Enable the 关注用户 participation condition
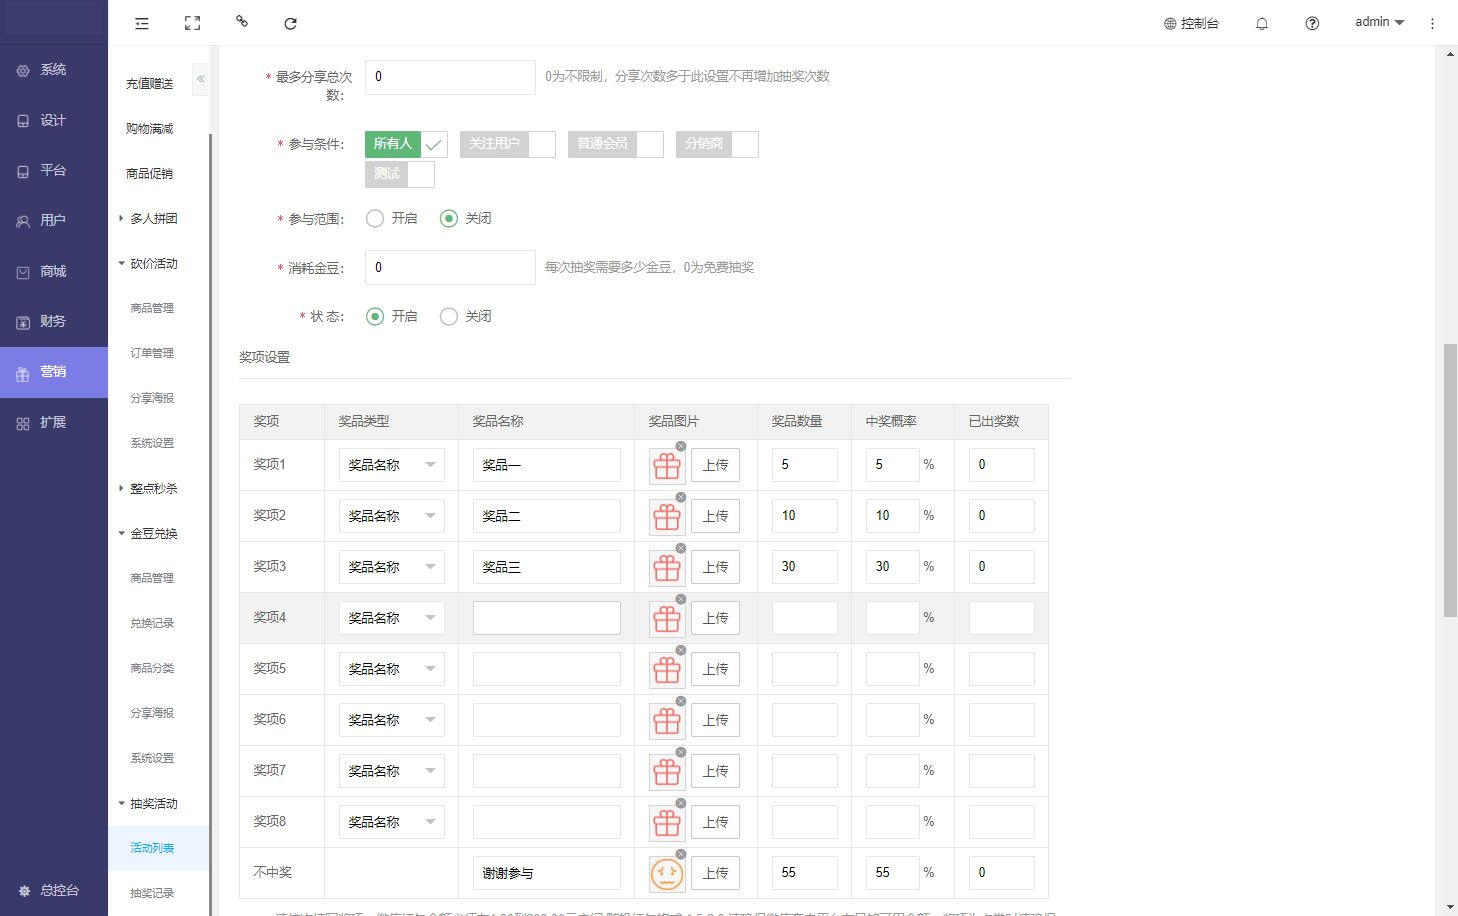This screenshot has width=1458, height=916. pos(507,144)
